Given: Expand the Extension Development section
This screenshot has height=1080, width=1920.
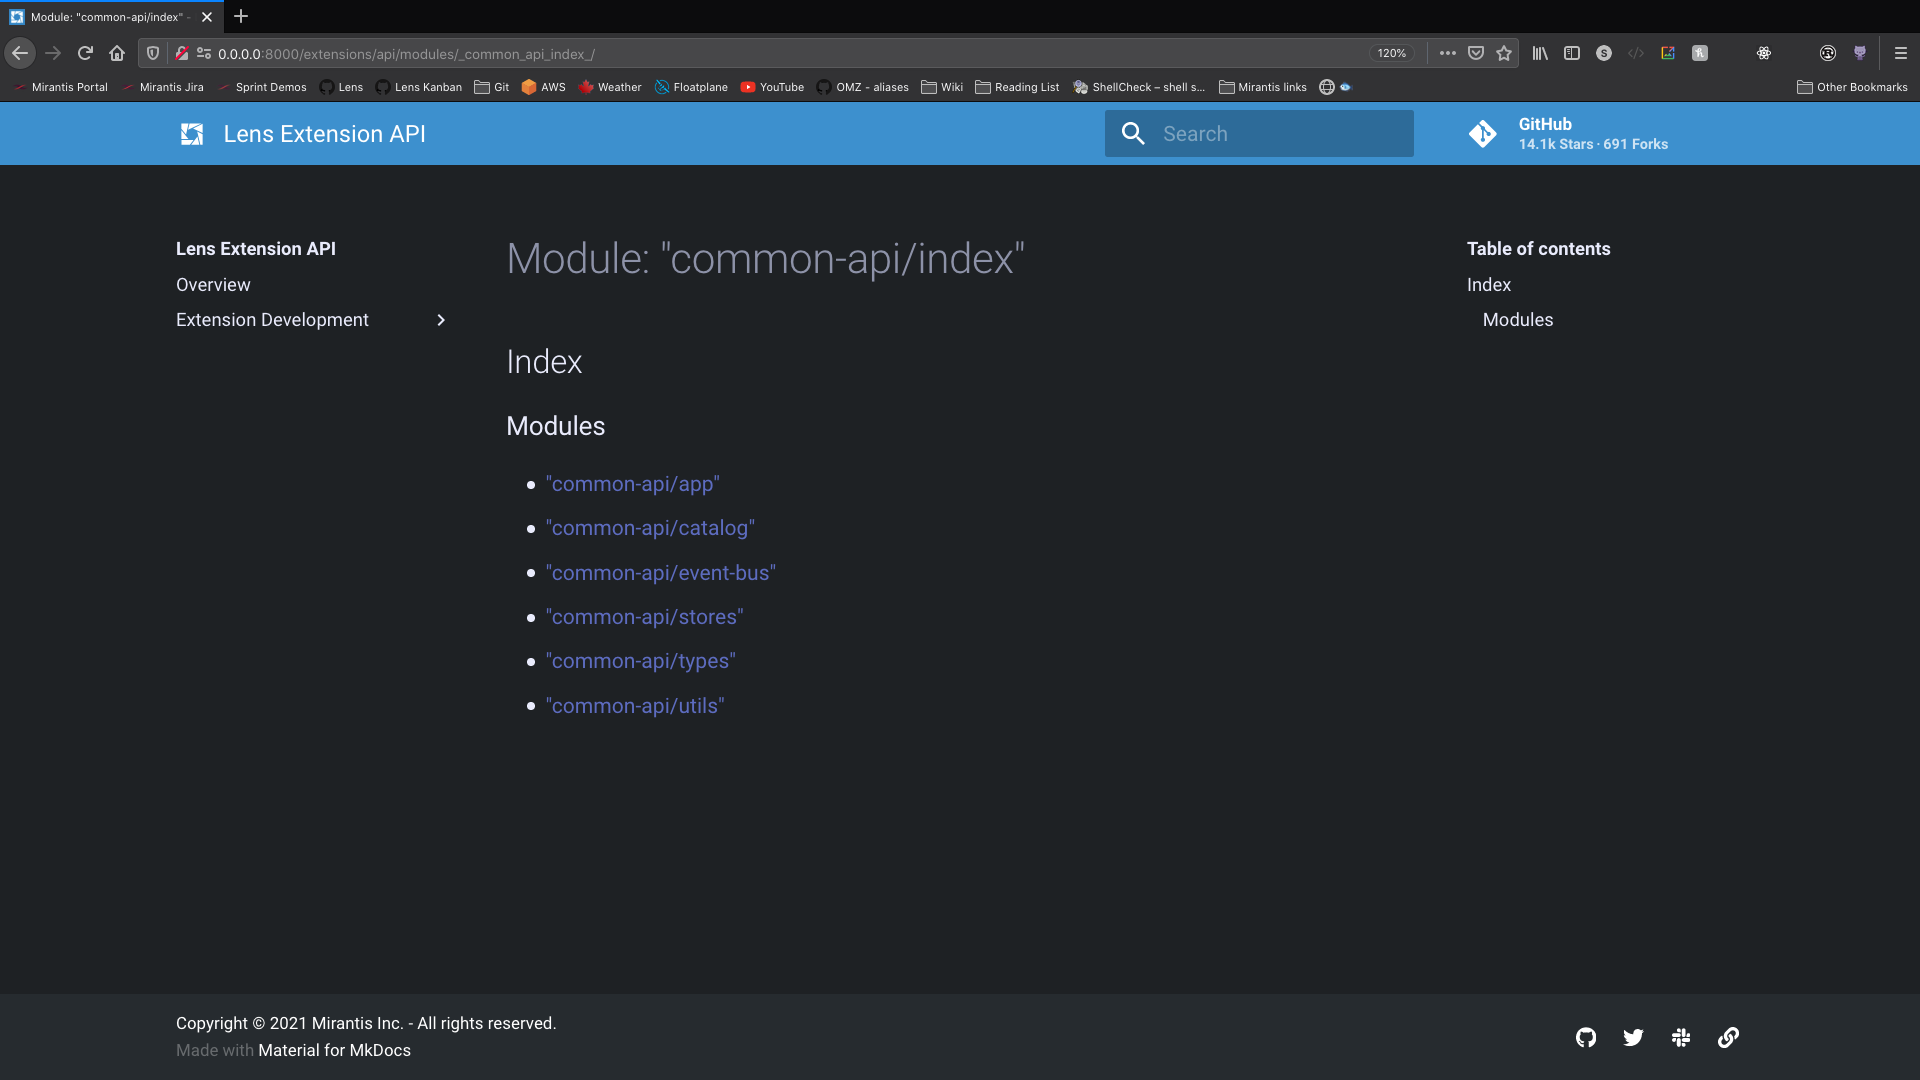Looking at the screenshot, I should click(x=311, y=320).
